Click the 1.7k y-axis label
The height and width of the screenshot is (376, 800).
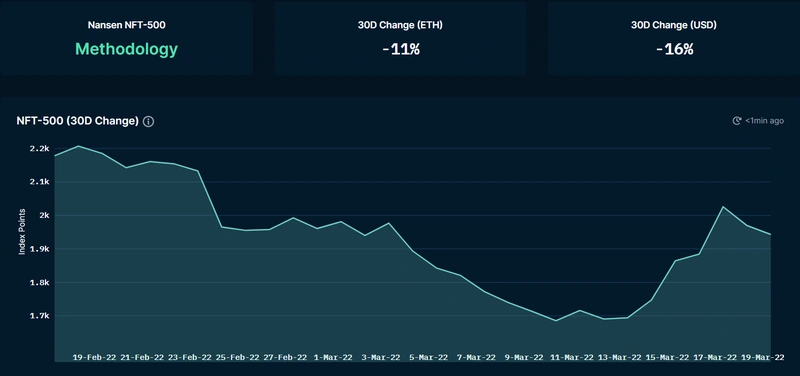pyautogui.click(x=39, y=316)
